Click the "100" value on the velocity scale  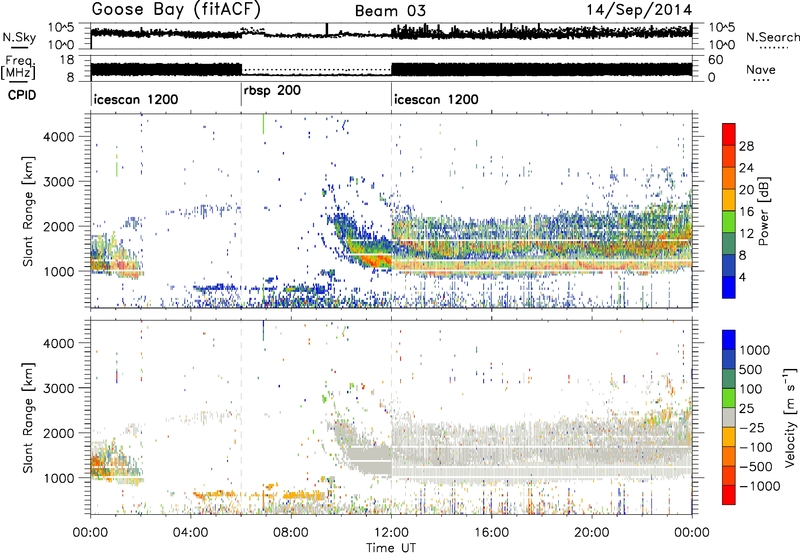point(751,389)
